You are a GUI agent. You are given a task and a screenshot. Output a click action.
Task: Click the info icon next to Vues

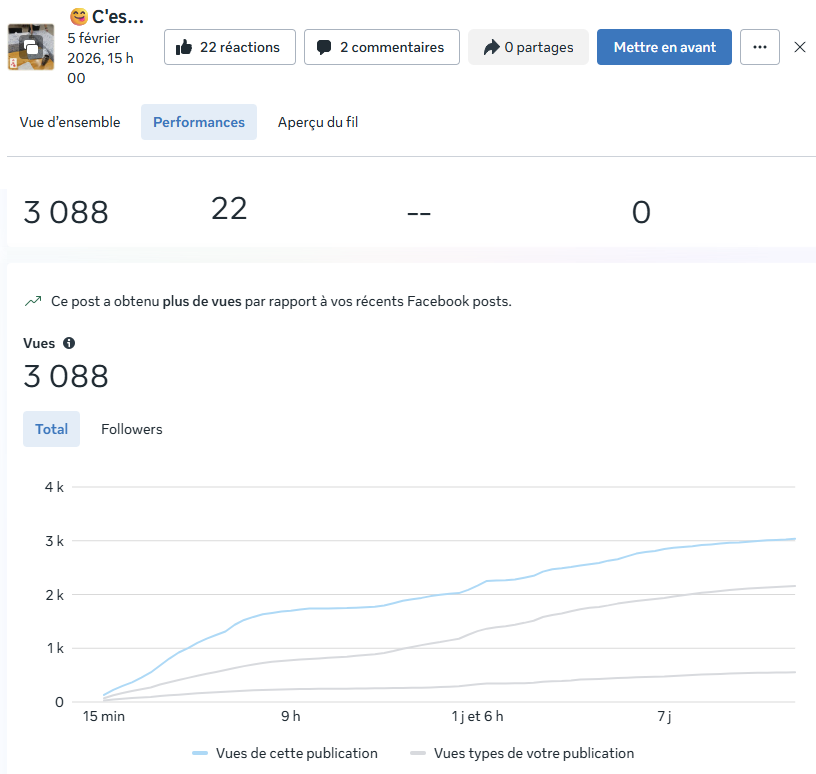click(69, 343)
